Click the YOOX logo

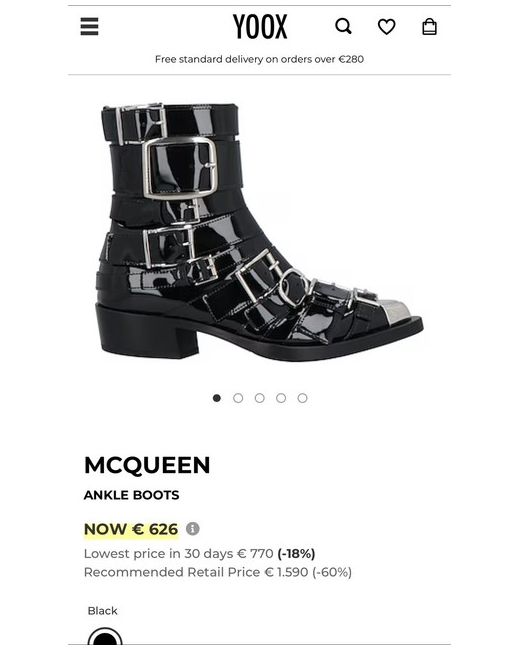(x=260, y=27)
